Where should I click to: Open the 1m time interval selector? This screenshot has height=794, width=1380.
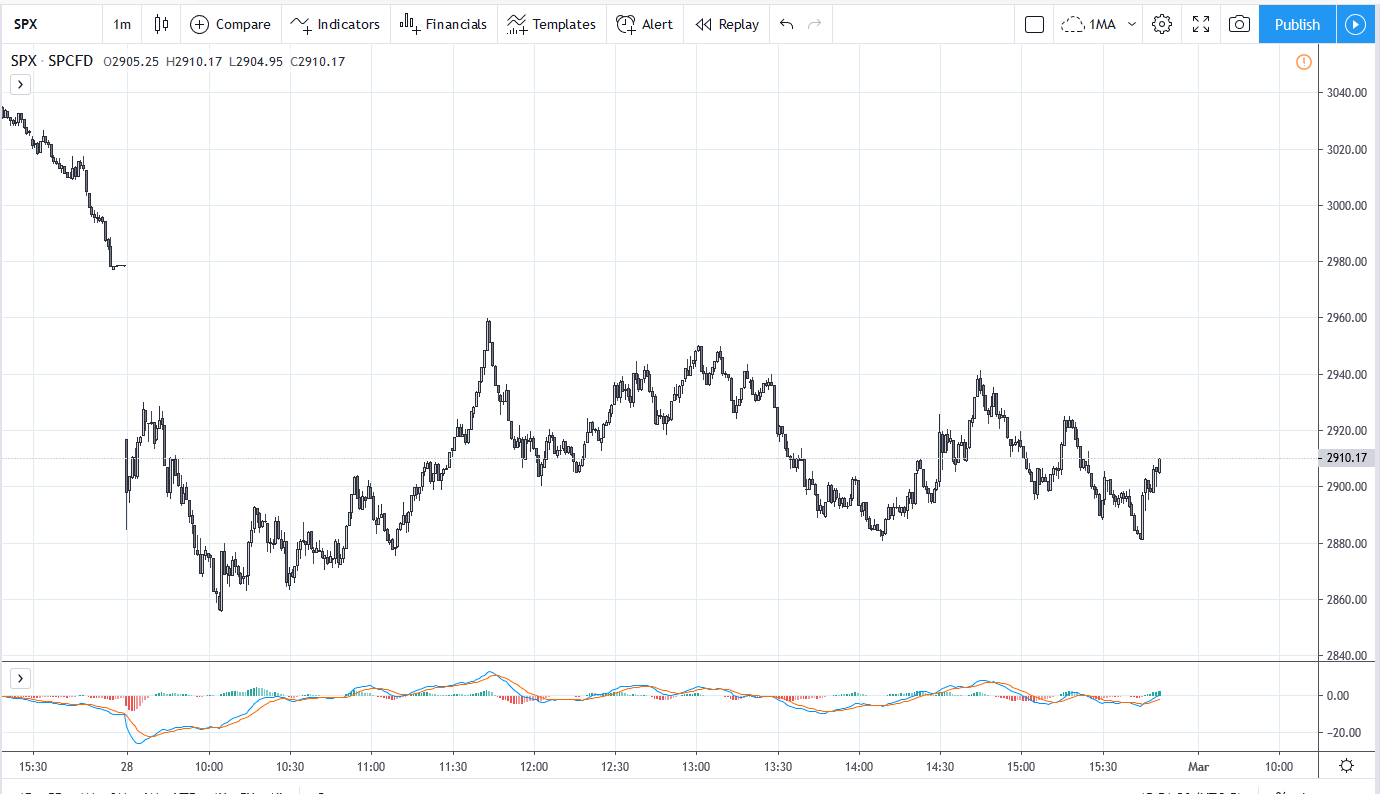121,24
